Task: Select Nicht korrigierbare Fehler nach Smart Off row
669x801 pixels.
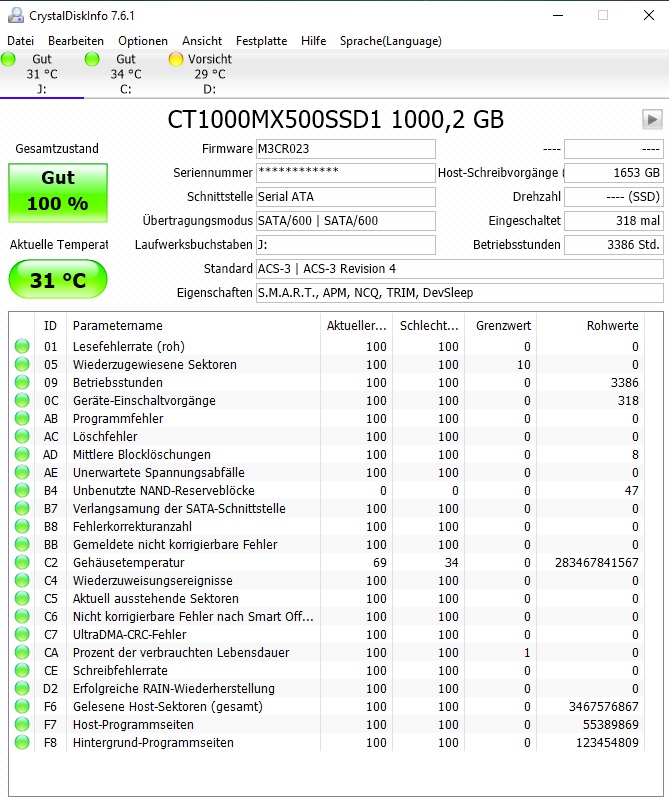Action: click(327, 616)
